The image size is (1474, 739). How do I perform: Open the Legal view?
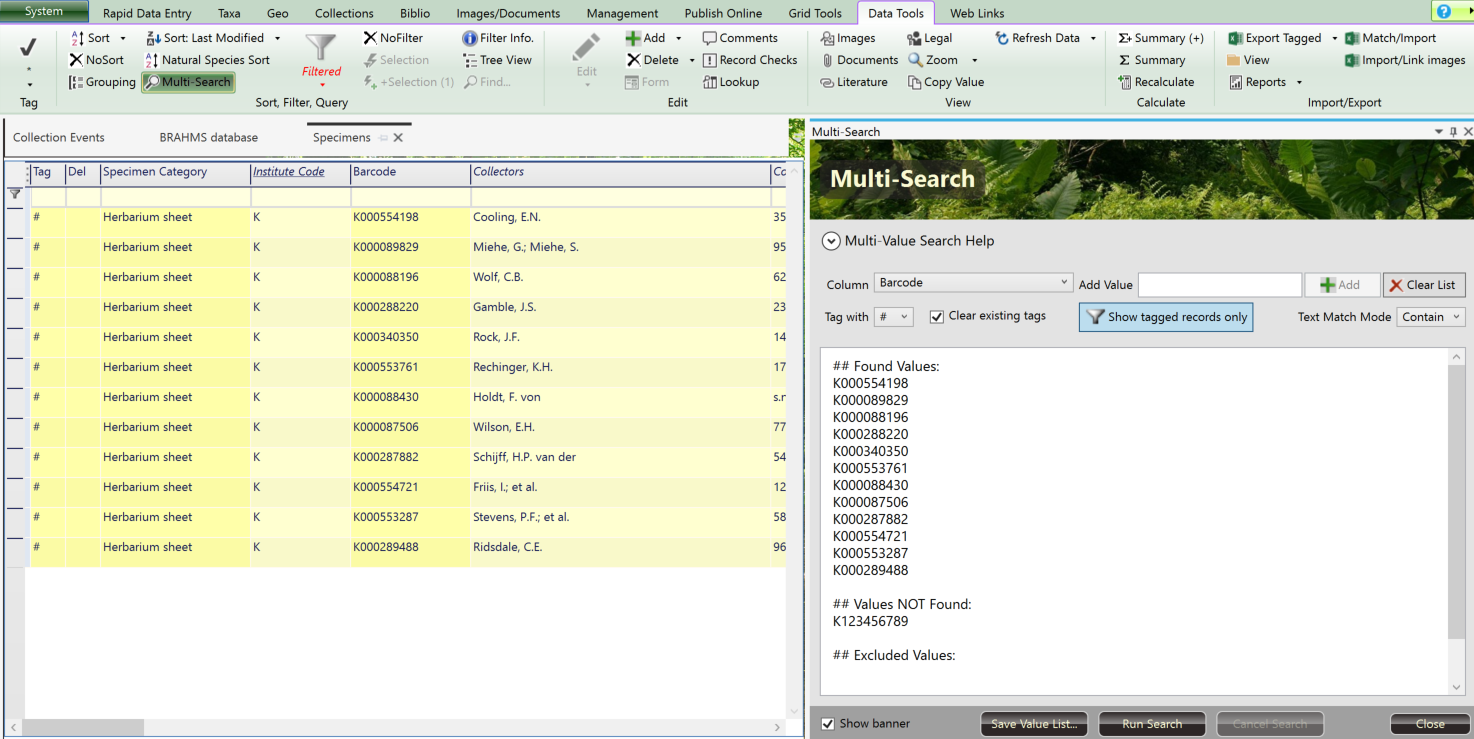pos(930,38)
